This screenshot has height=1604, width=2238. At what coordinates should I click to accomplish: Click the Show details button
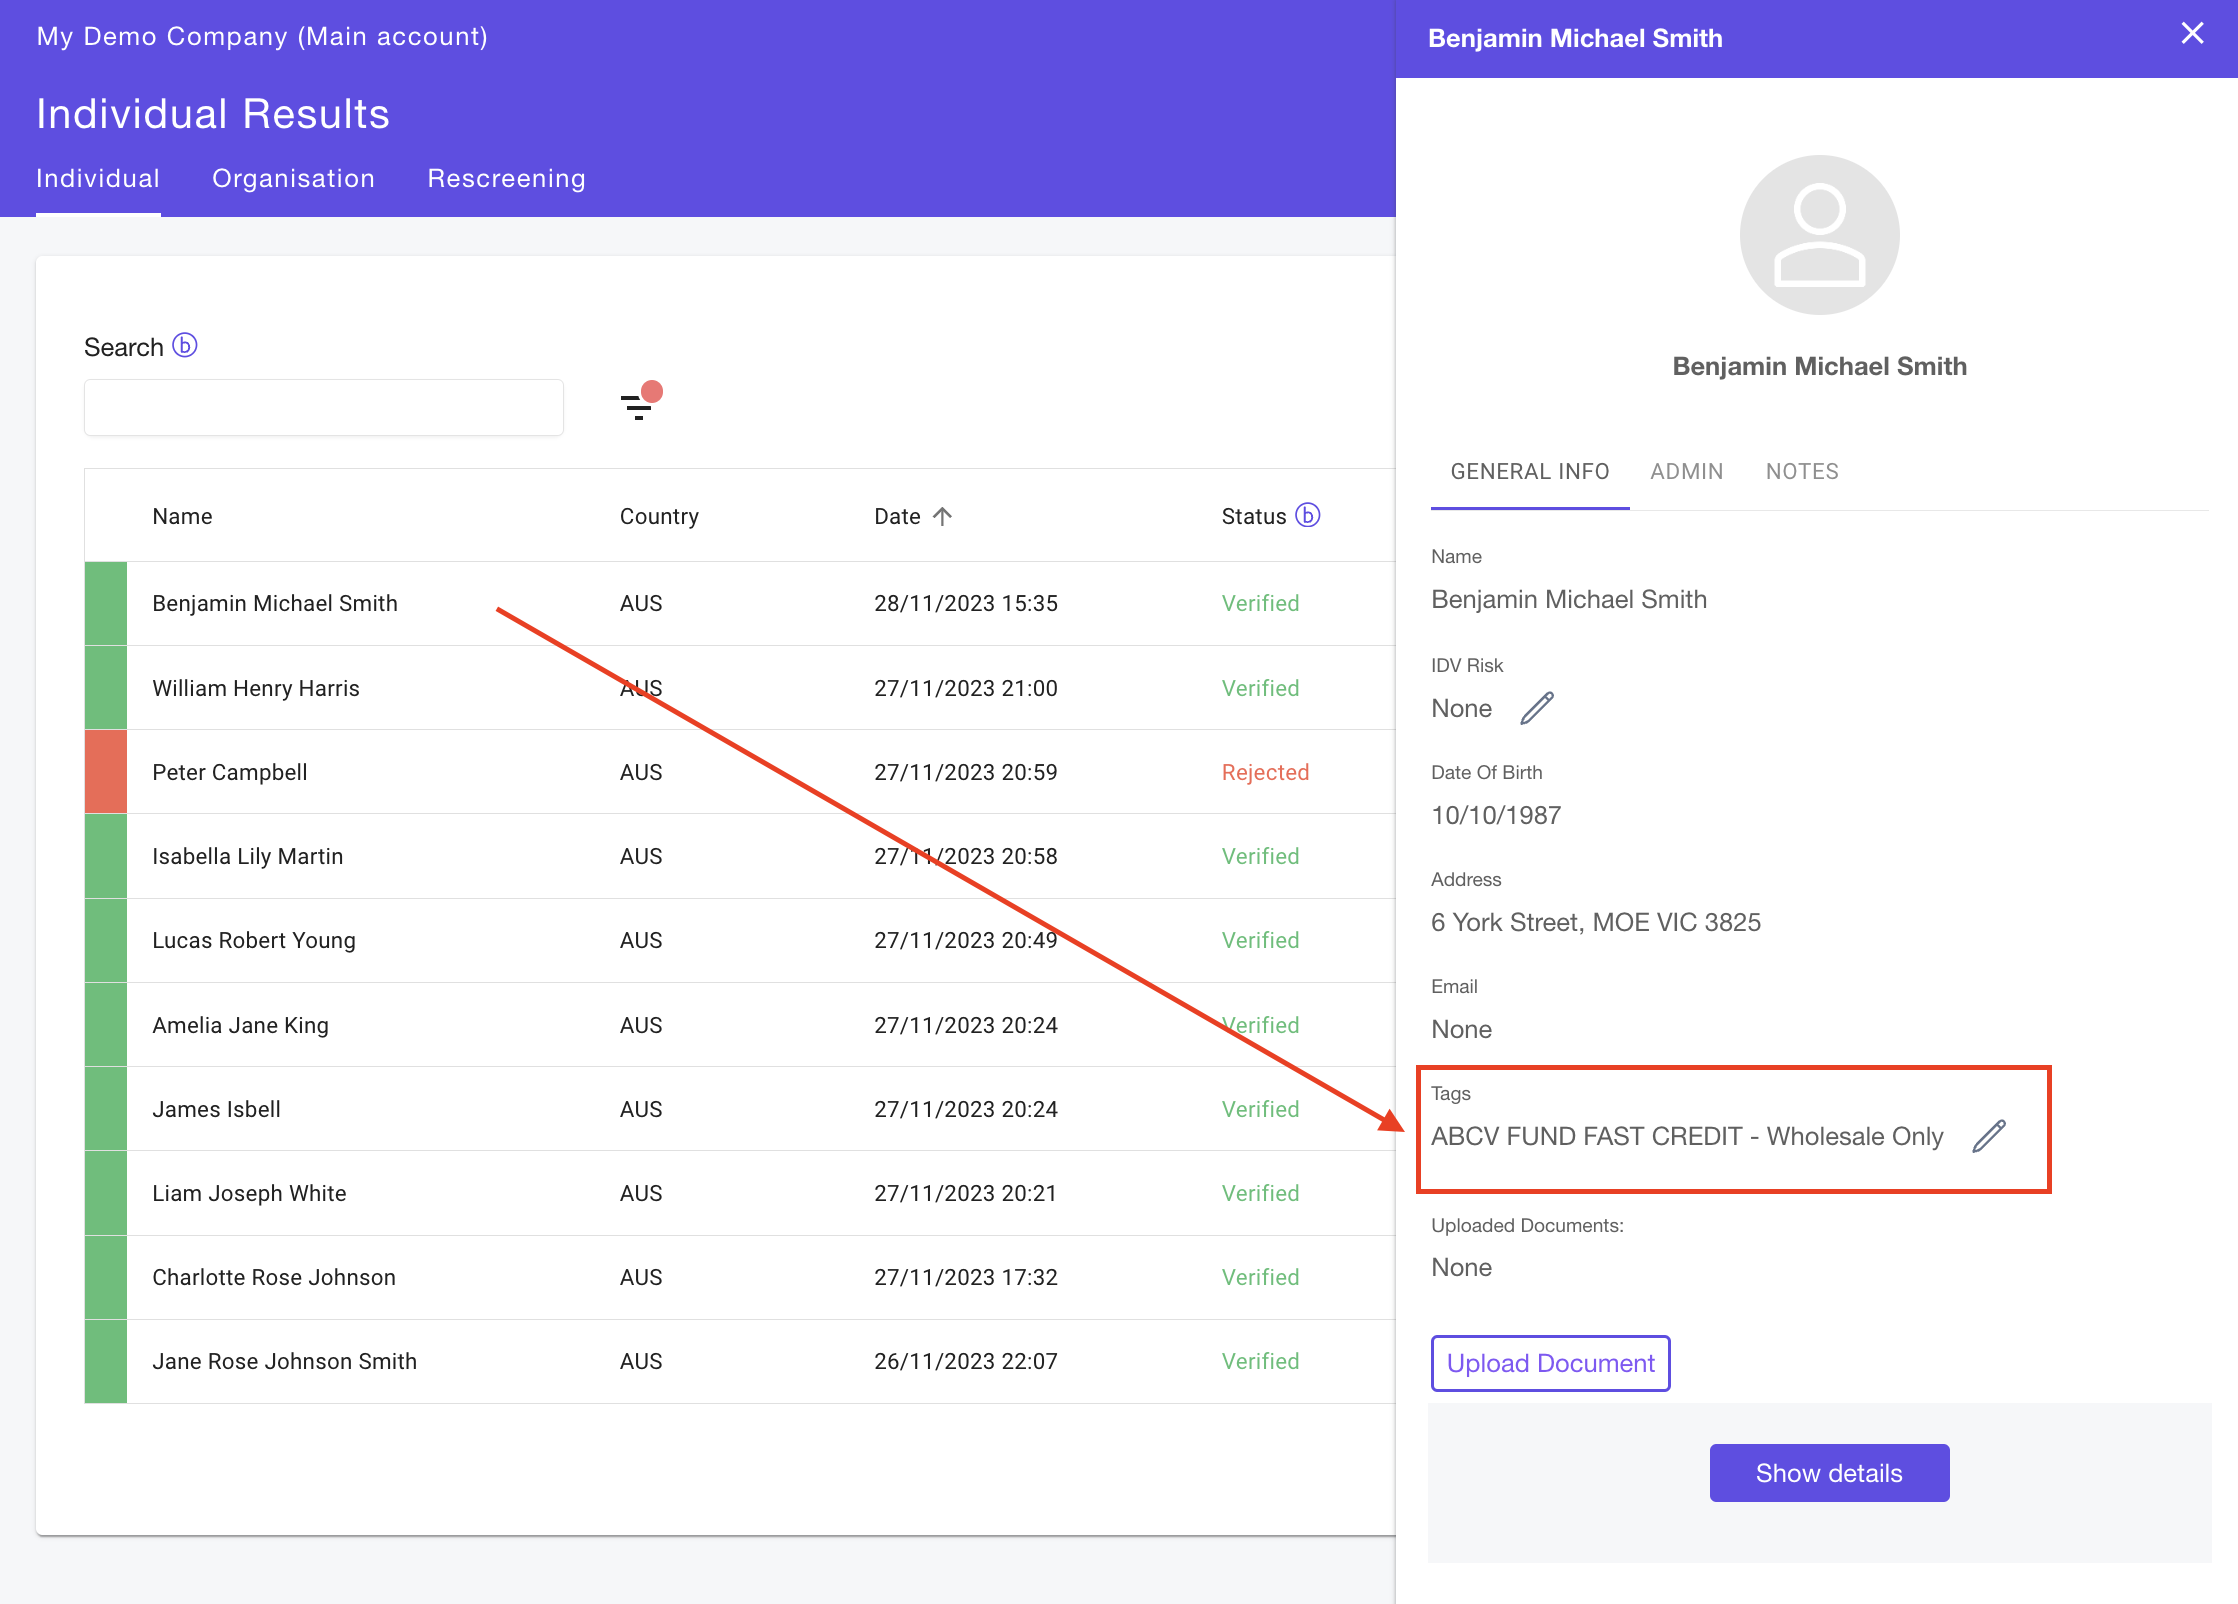click(1828, 1473)
